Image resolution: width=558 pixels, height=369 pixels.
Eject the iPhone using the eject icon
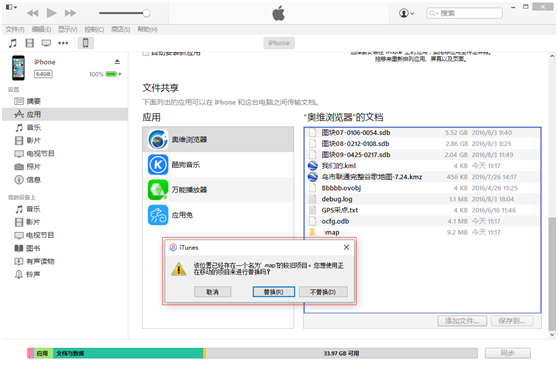pyautogui.click(x=117, y=62)
